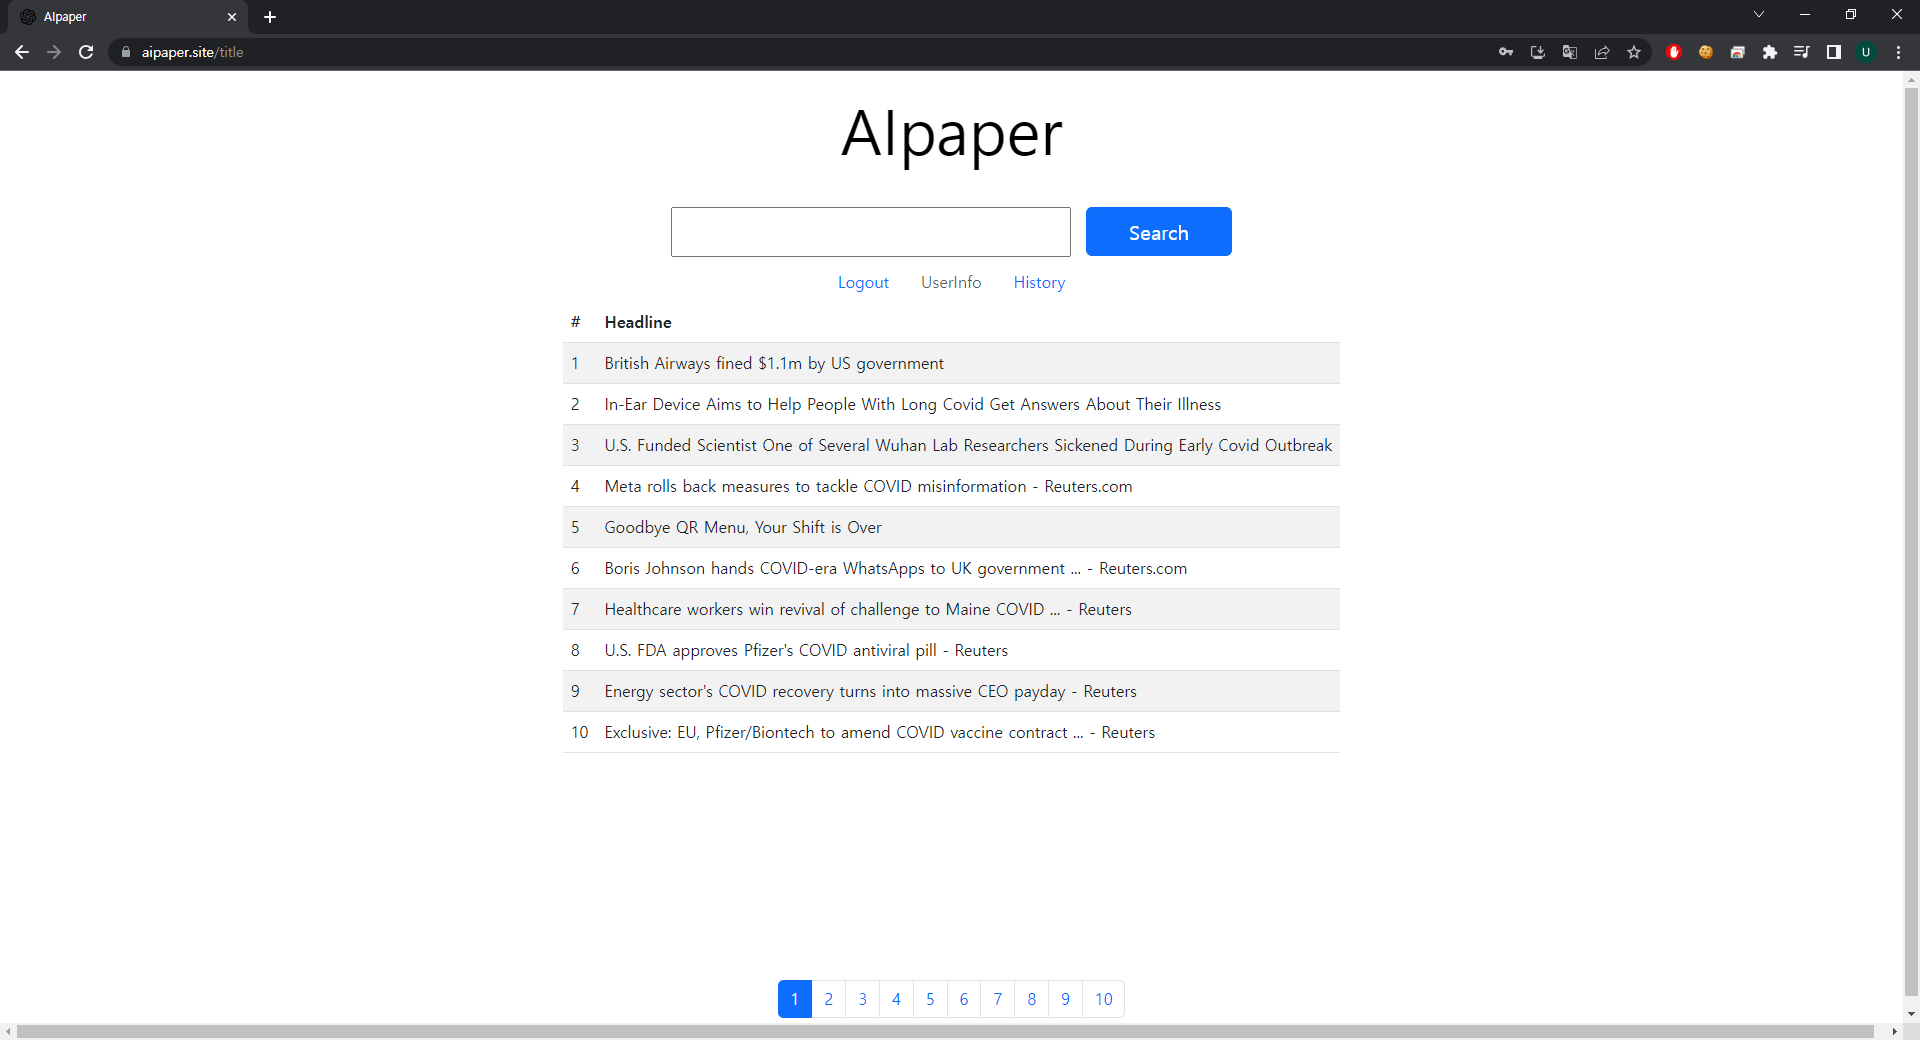The image size is (1920, 1046).
Task: Open the EU Pfizer/Biontech vaccine contract headline
Action: click(x=879, y=732)
